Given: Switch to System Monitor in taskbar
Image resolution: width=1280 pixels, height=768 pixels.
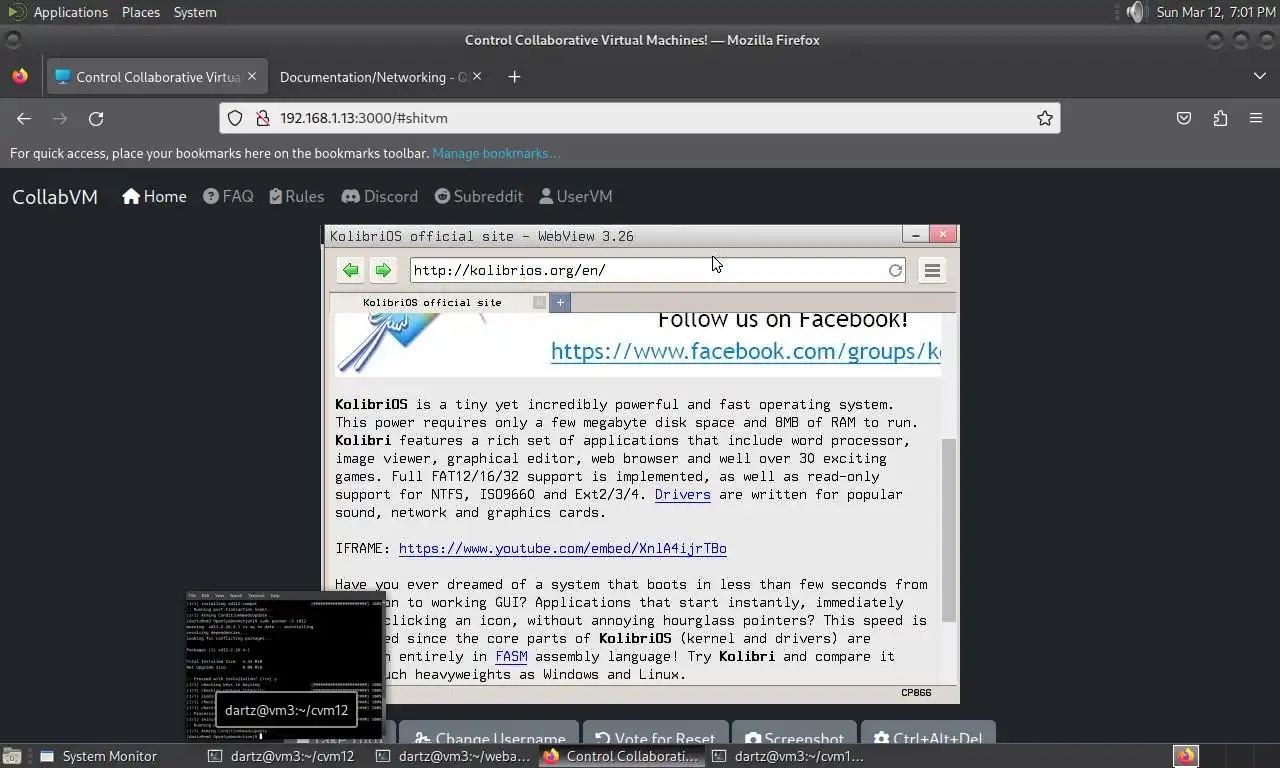Looking at the screenshot, I should click(98, 756).
